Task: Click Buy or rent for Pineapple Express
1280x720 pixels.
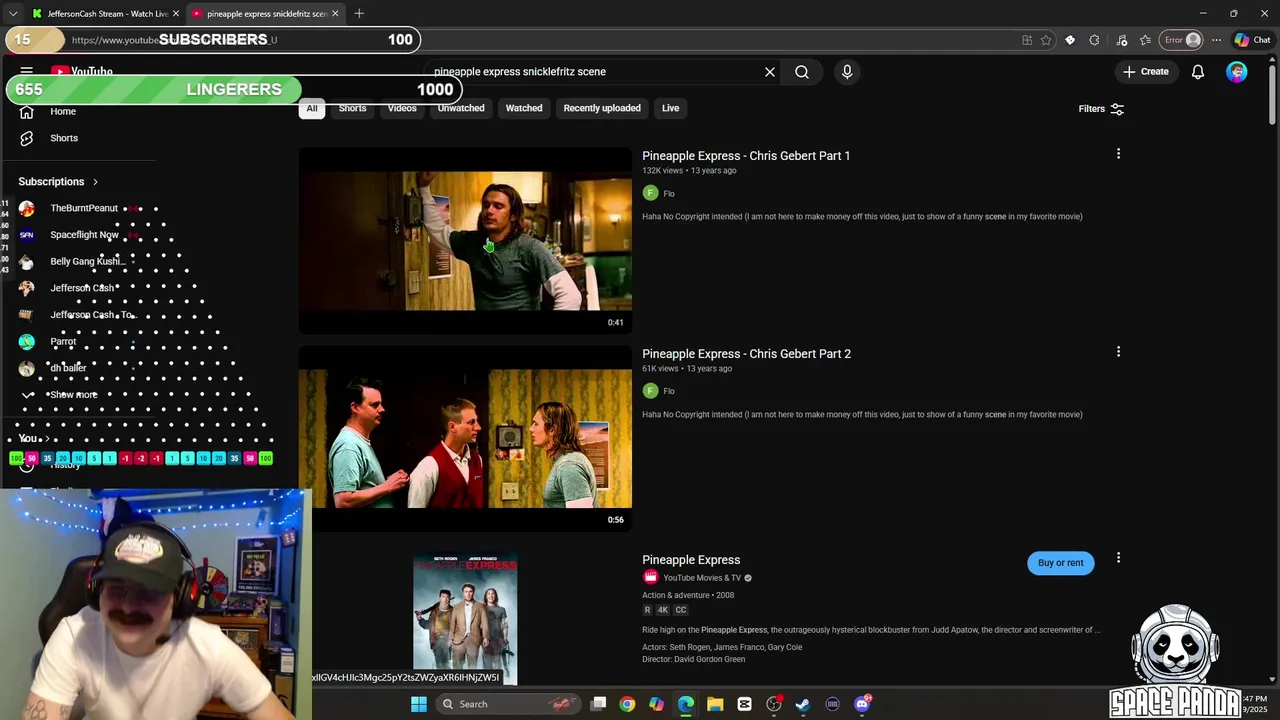Action: tap(1060, 563)
